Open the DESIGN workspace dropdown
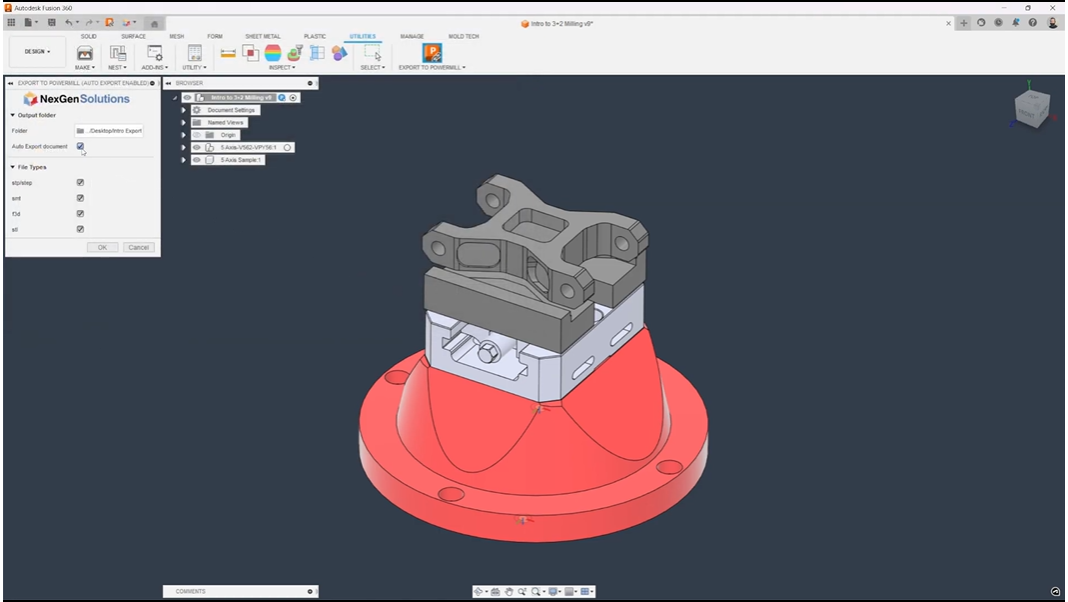This screenshot has height=602, width=1068. click(37, 52)
